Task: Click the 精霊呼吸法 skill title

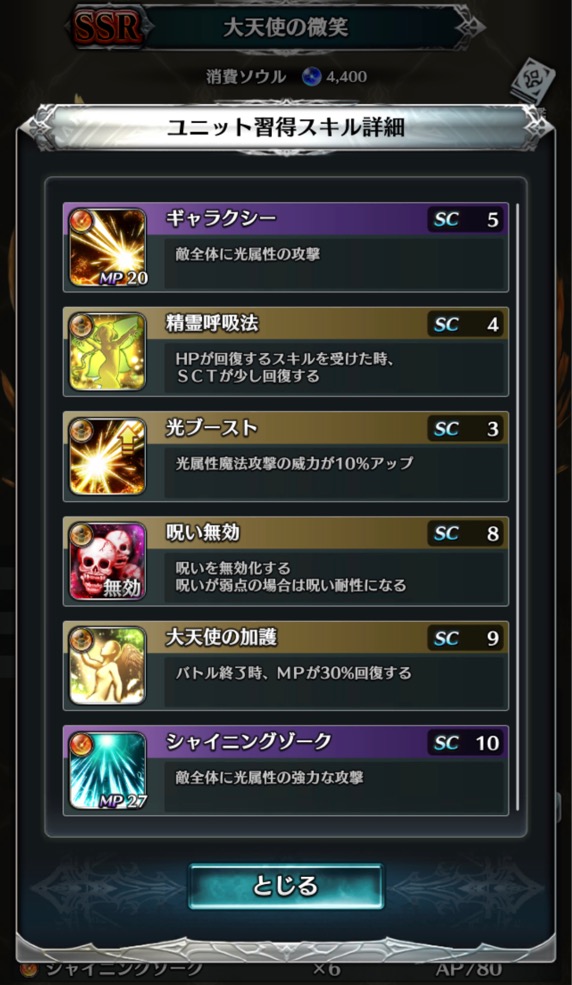Action: 212,324
